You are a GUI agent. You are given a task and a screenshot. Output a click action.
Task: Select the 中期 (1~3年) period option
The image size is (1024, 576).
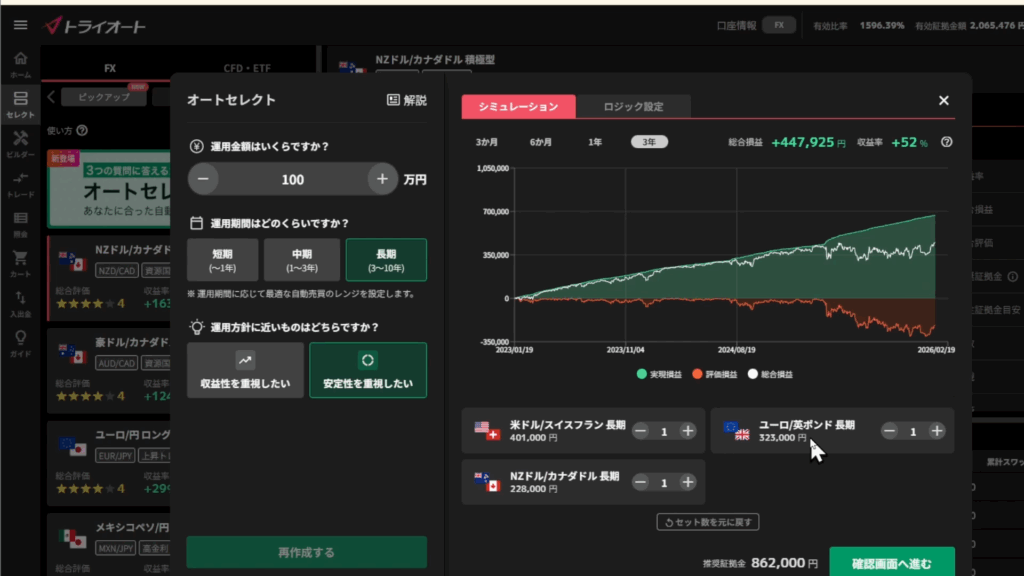(302, 260)
